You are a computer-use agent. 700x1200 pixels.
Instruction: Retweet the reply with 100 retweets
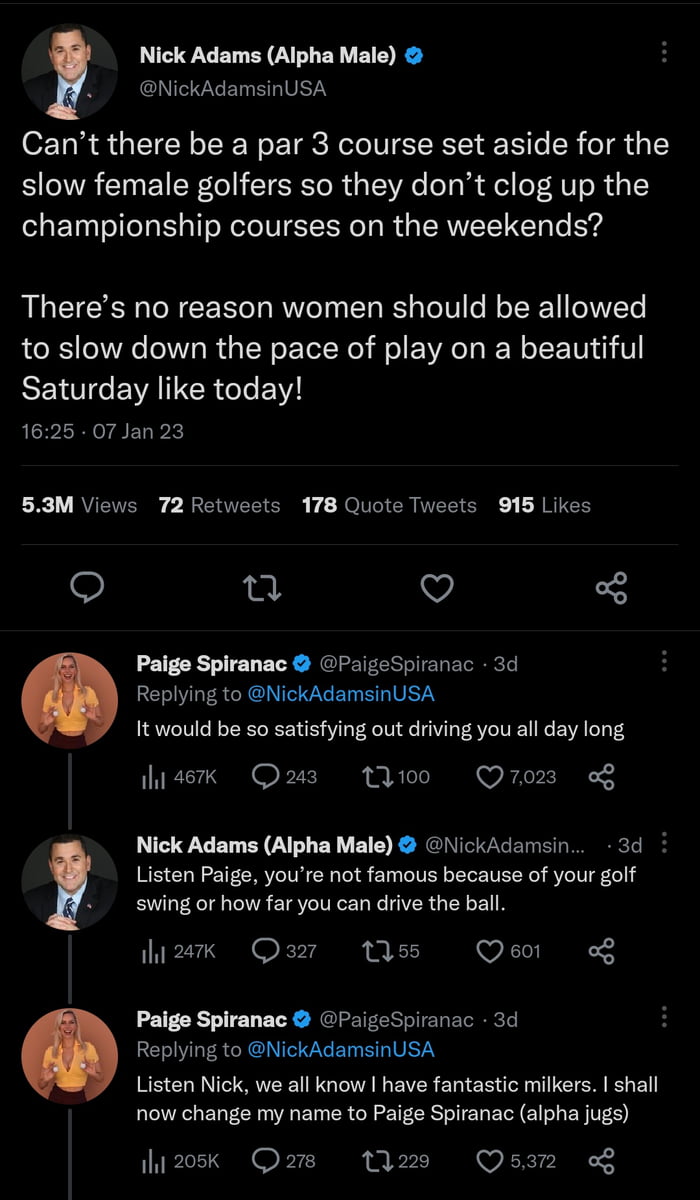click(383, 776)
